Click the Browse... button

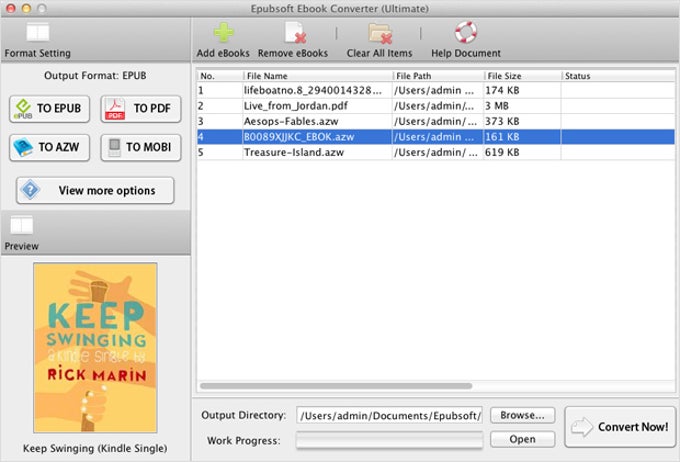(523, 415)
